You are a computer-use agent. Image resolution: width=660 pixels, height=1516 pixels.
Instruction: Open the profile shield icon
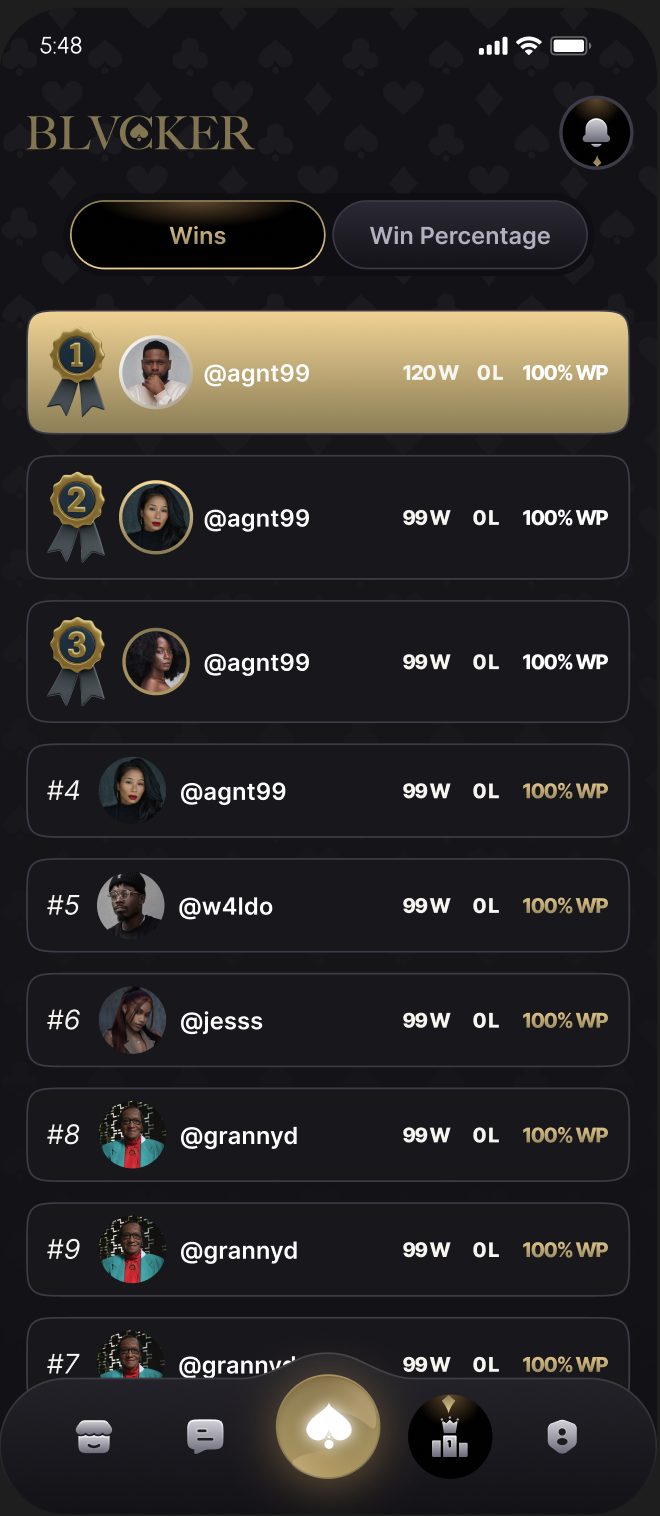point(563,1437)
